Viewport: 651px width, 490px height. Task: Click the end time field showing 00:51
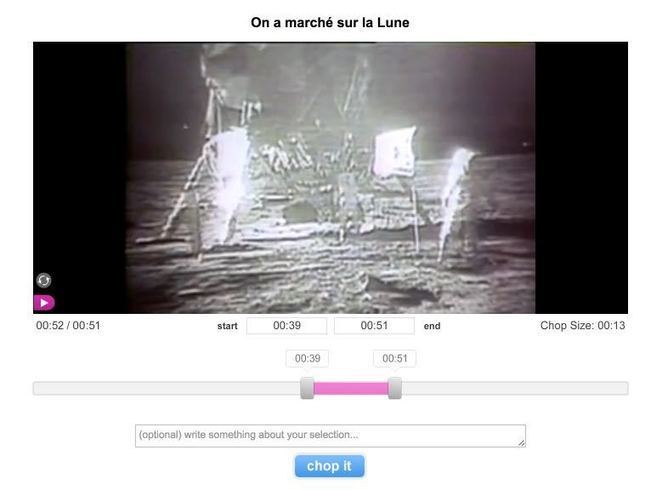click(374, 326)
